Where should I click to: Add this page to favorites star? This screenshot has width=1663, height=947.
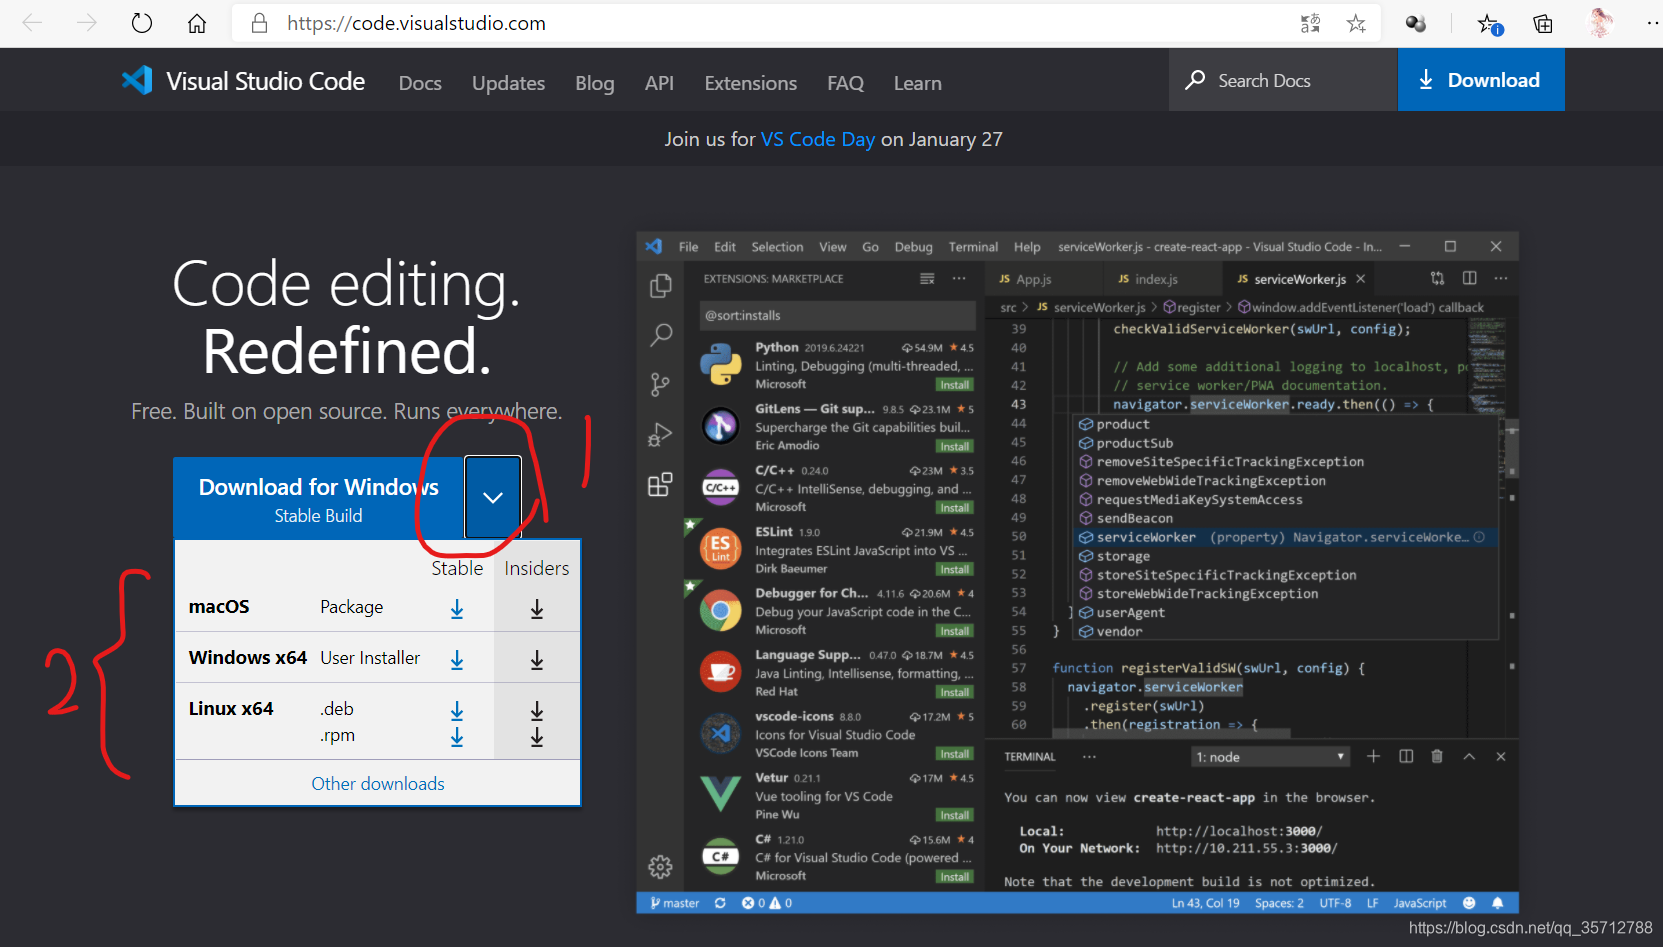1356,23
